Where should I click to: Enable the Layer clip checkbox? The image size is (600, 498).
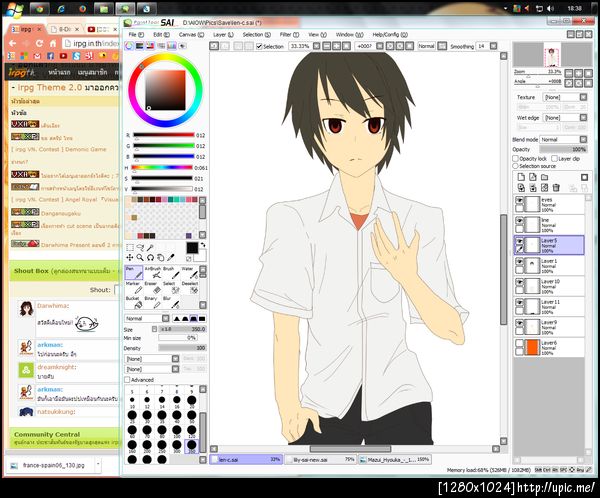coord(554,158)
